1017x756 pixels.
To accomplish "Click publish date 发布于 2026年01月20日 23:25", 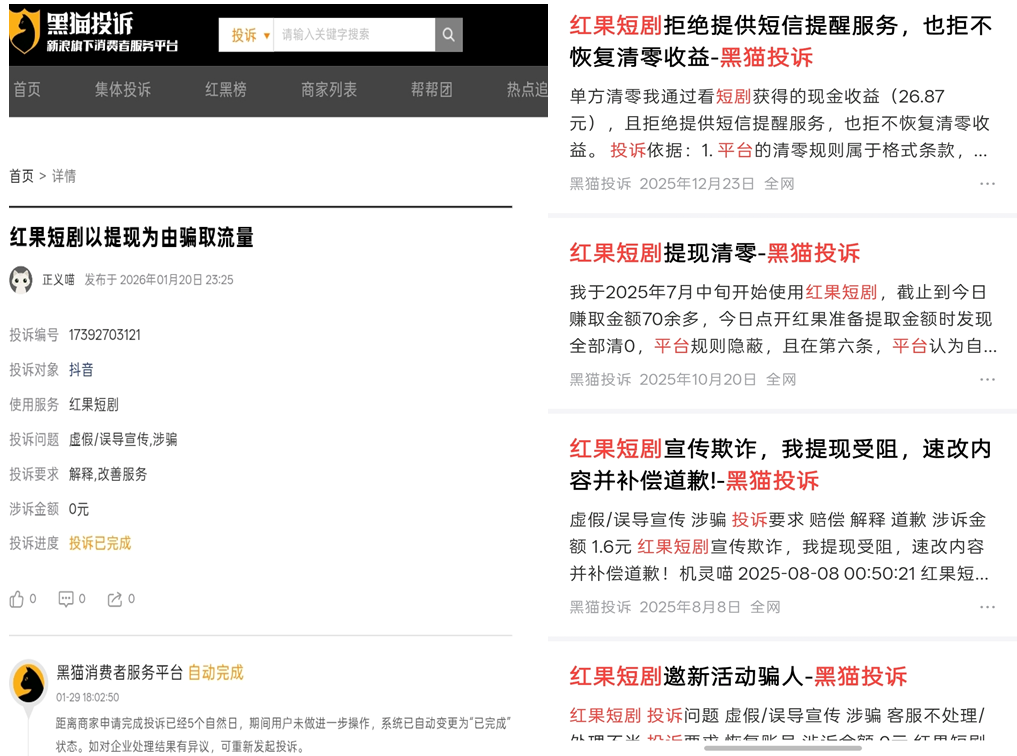I will coord(159,279).
